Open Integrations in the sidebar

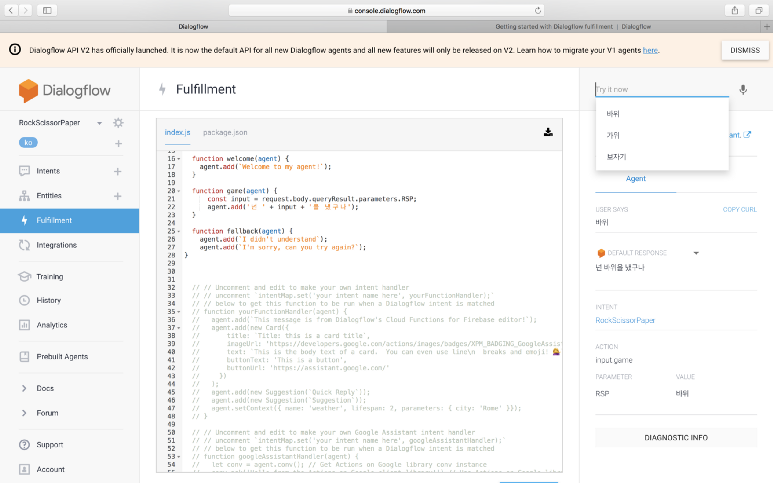(56, 245)
